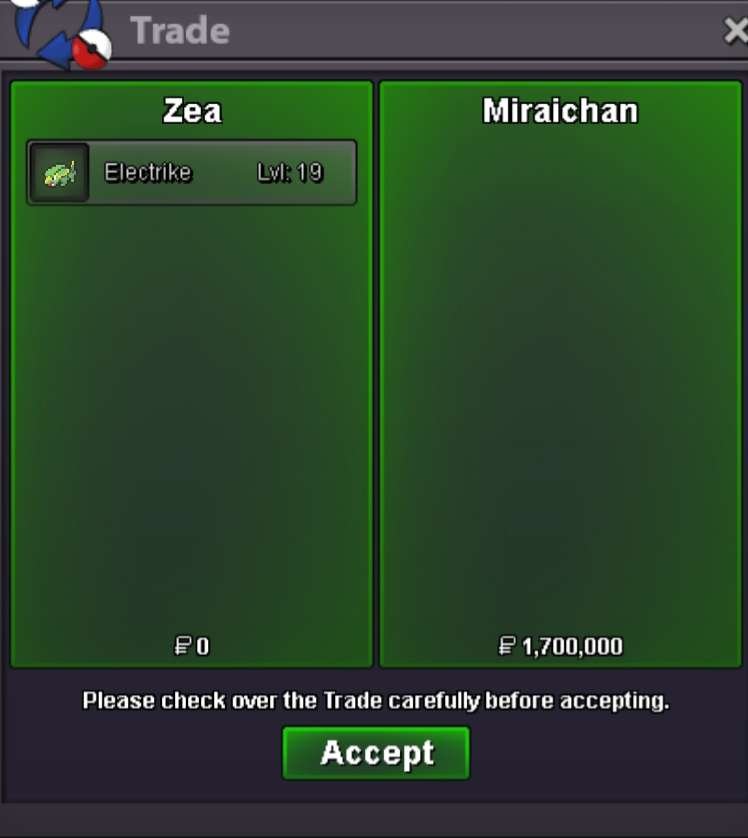Screen dimensions: 748x838
Task: Click Zea's 0 money amount
Action: (x=202, y=646)
